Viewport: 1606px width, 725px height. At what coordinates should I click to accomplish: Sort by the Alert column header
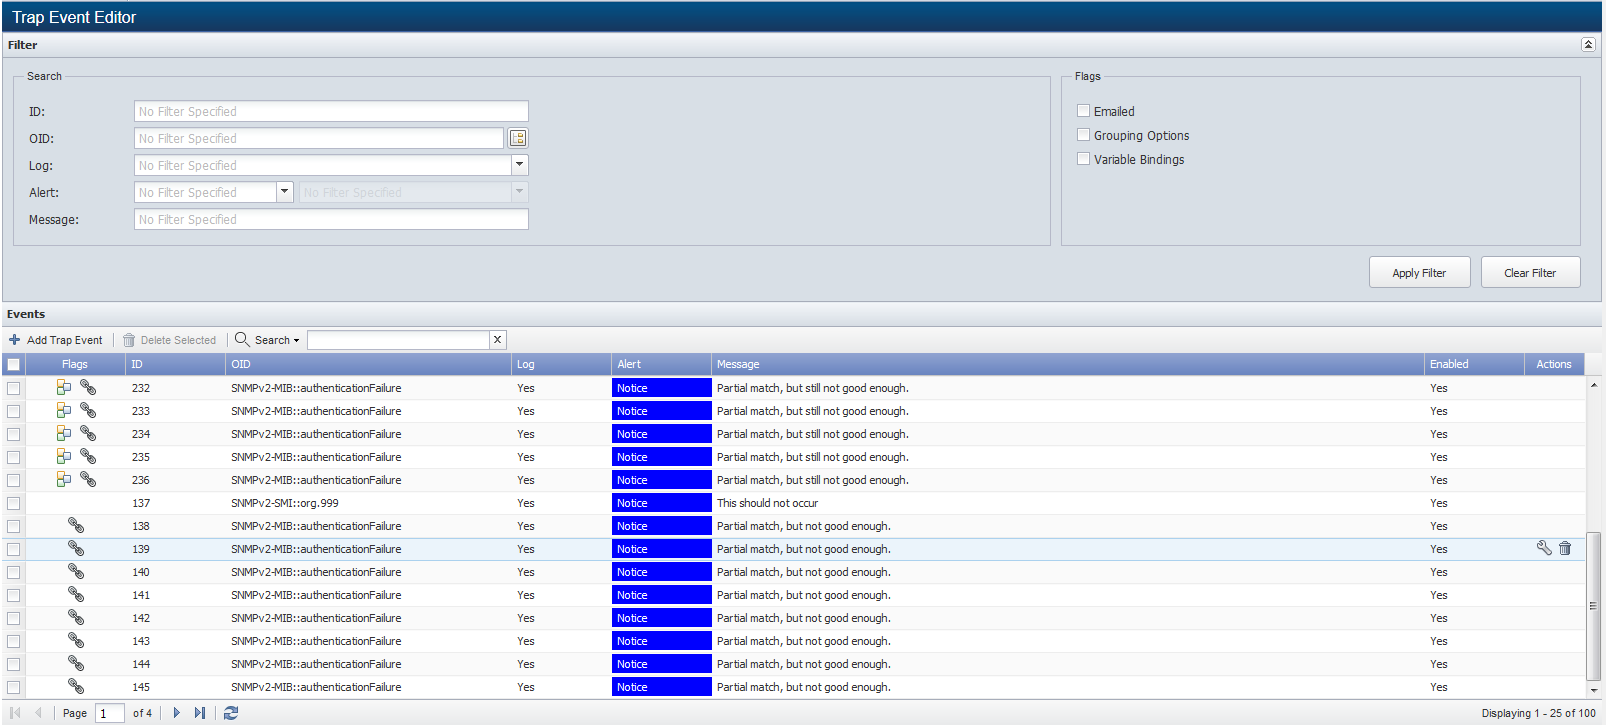[661, 364]
